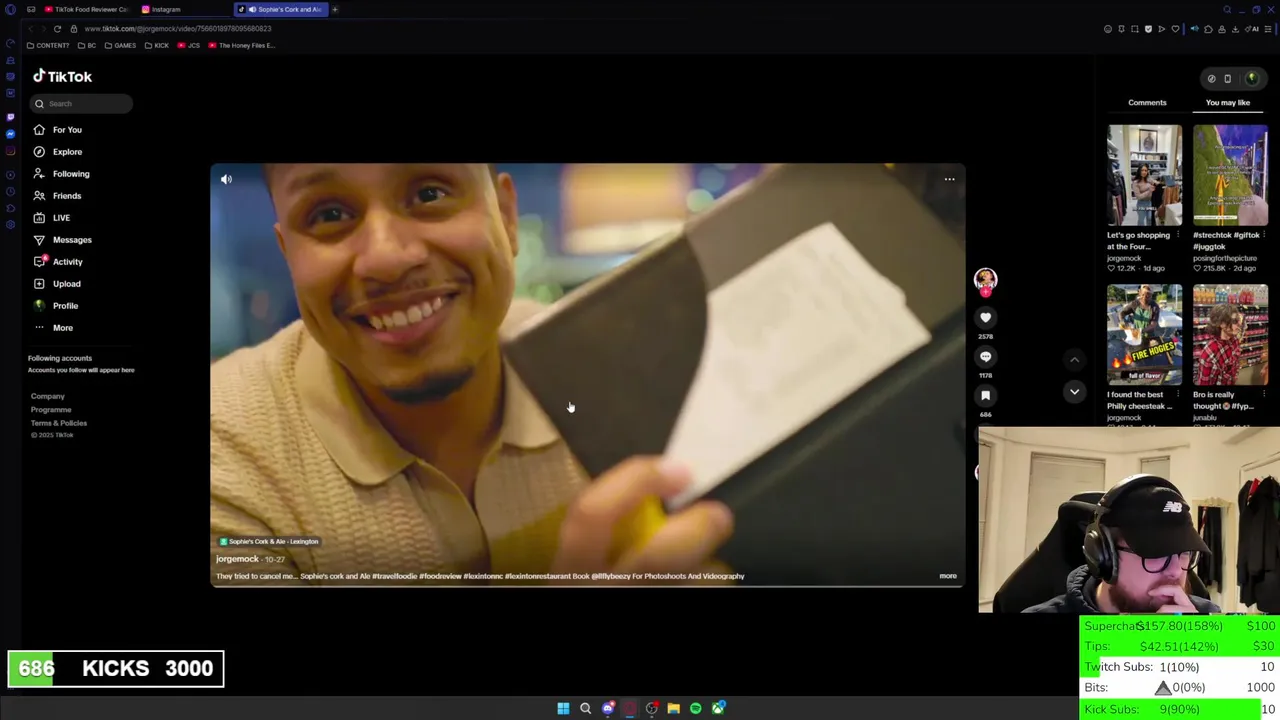Open the Programme footer link
The height and width of the screenshot is (720, 1280).
(x=51, y=410)
